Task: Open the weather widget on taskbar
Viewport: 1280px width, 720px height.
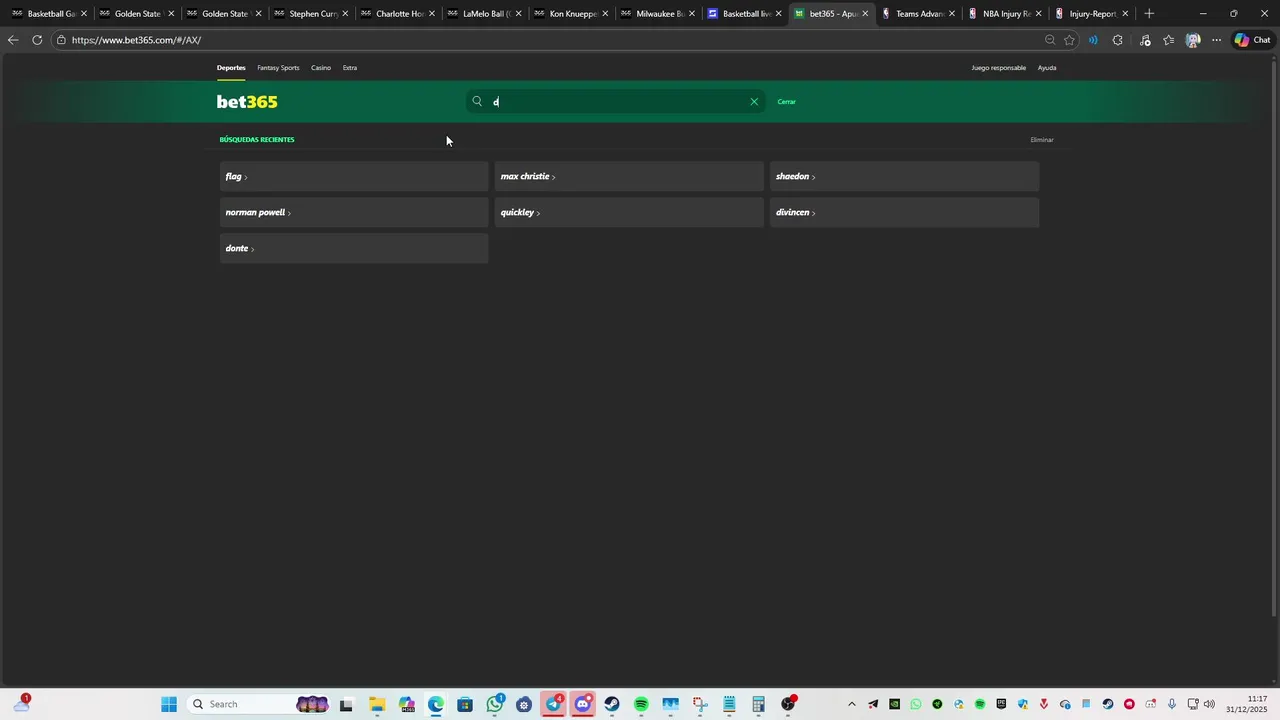Action: tap(21, 704)
